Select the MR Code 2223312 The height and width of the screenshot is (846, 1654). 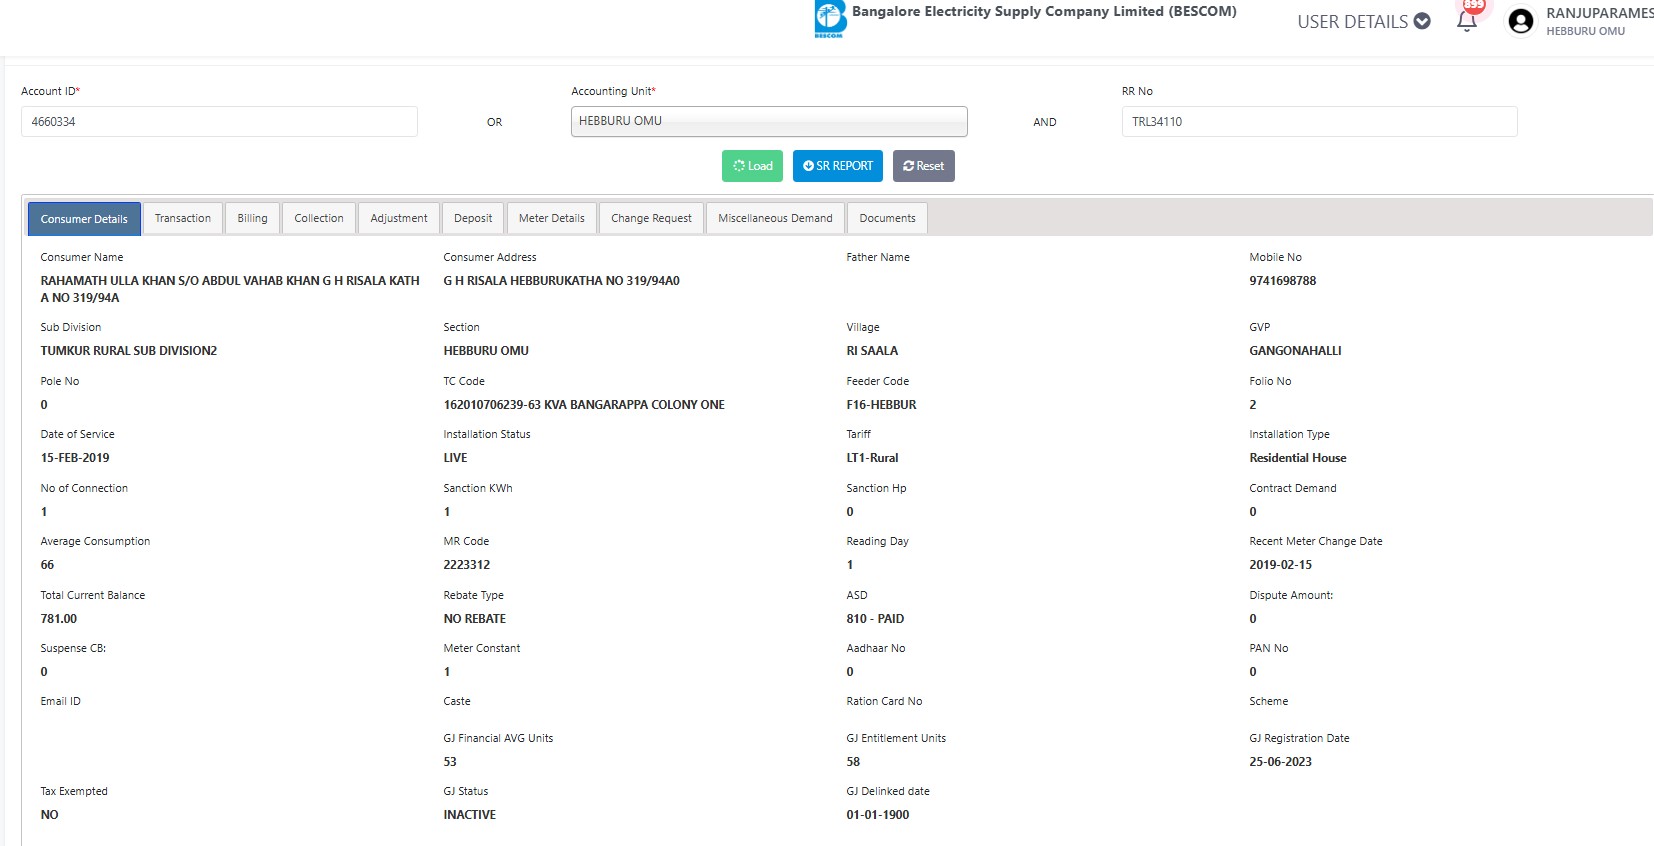467,565
